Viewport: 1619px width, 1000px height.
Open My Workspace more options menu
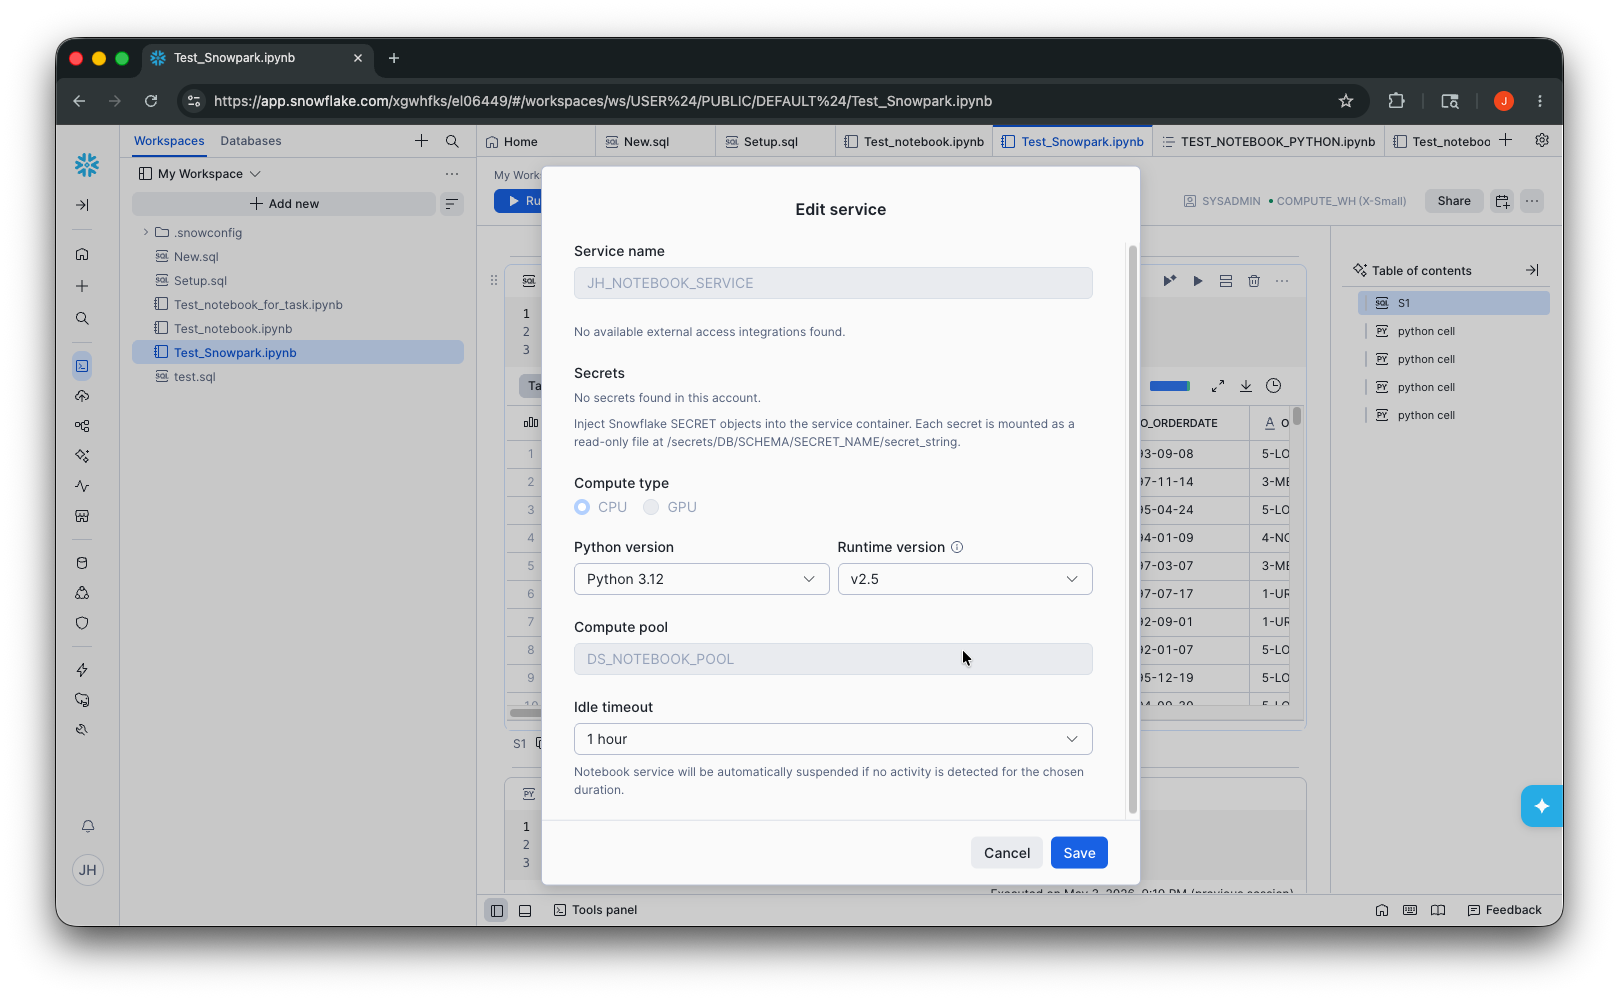(x=452, y=174)
